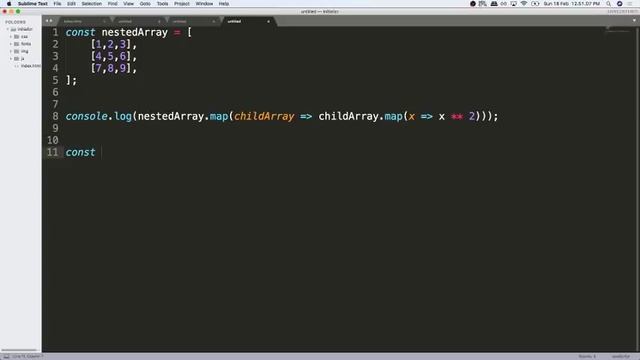Expand the css folder
The height and width of the screenshot is (360, 640).
(x=11, y=37)
